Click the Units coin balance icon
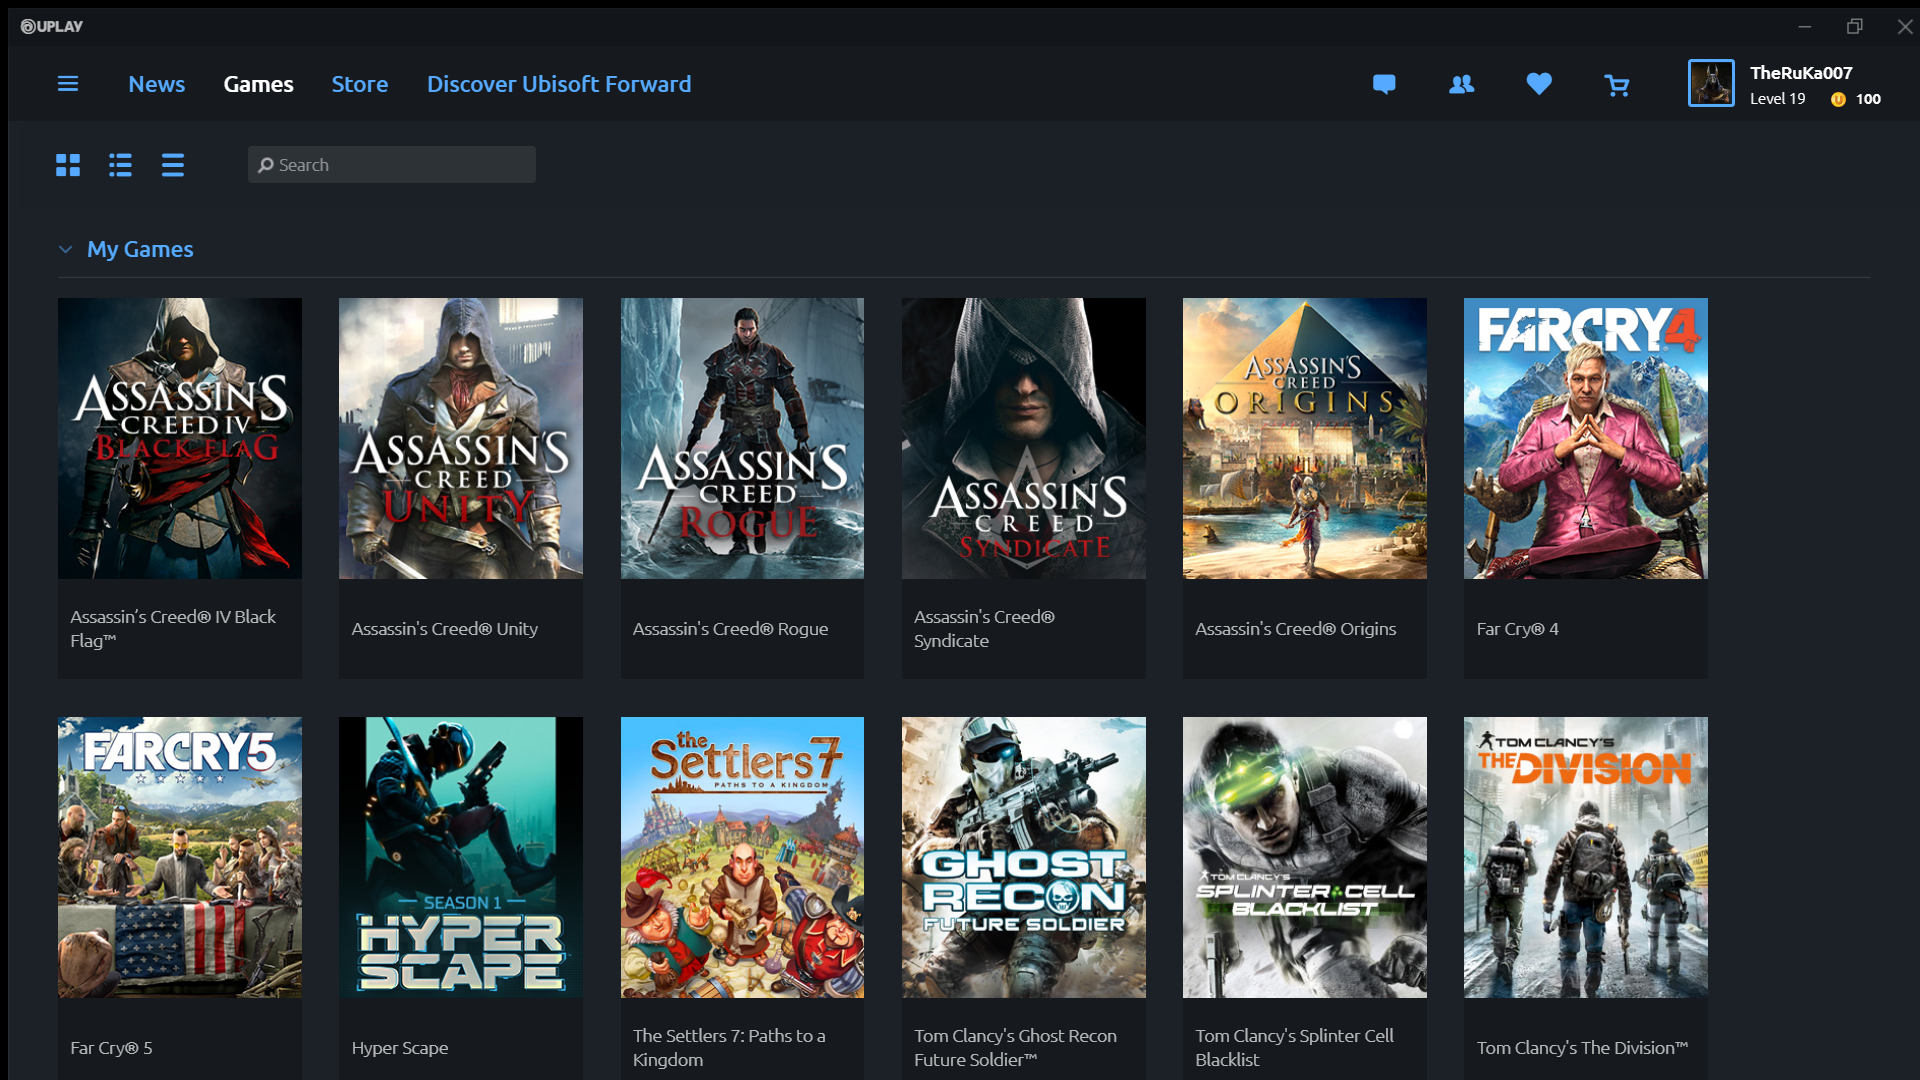Screen dimensions: 1920x1080 coord(1838,99)
